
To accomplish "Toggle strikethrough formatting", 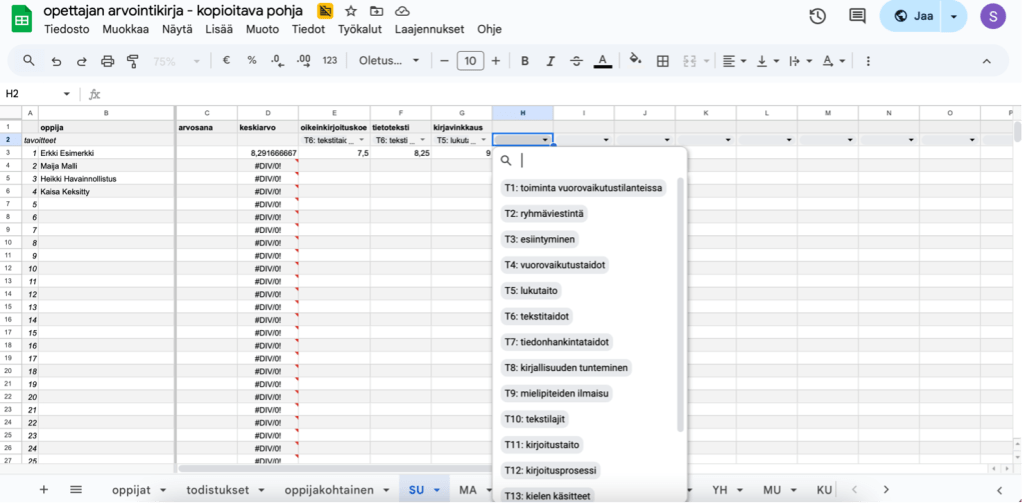I will (576, 61).
